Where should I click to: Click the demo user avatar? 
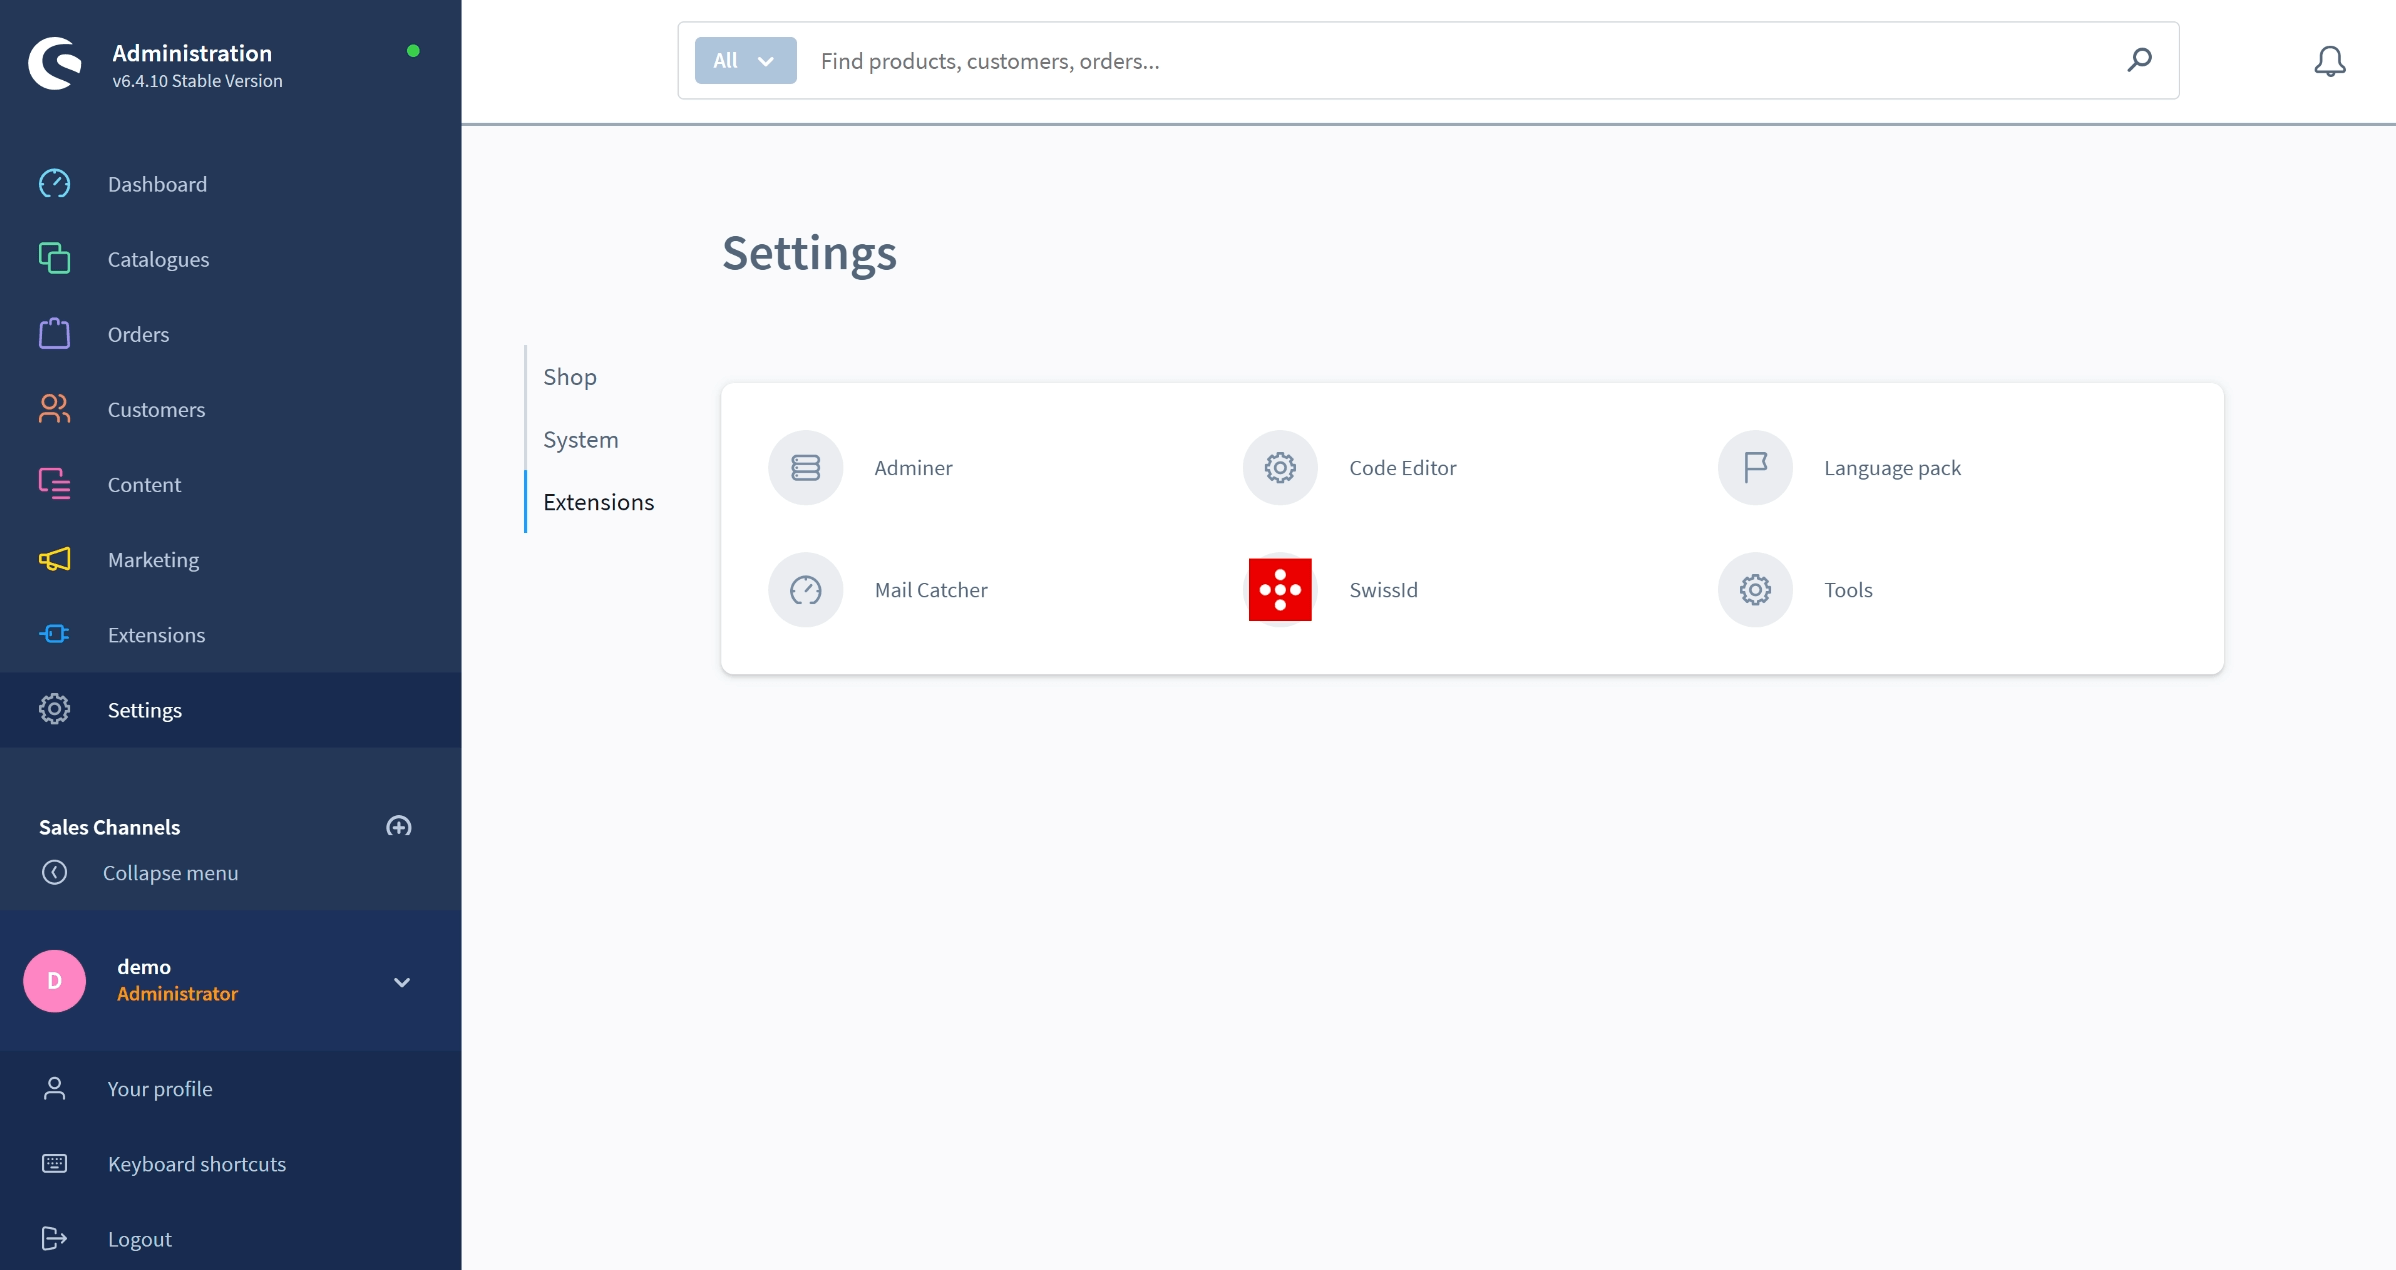(x=54, y=980)
